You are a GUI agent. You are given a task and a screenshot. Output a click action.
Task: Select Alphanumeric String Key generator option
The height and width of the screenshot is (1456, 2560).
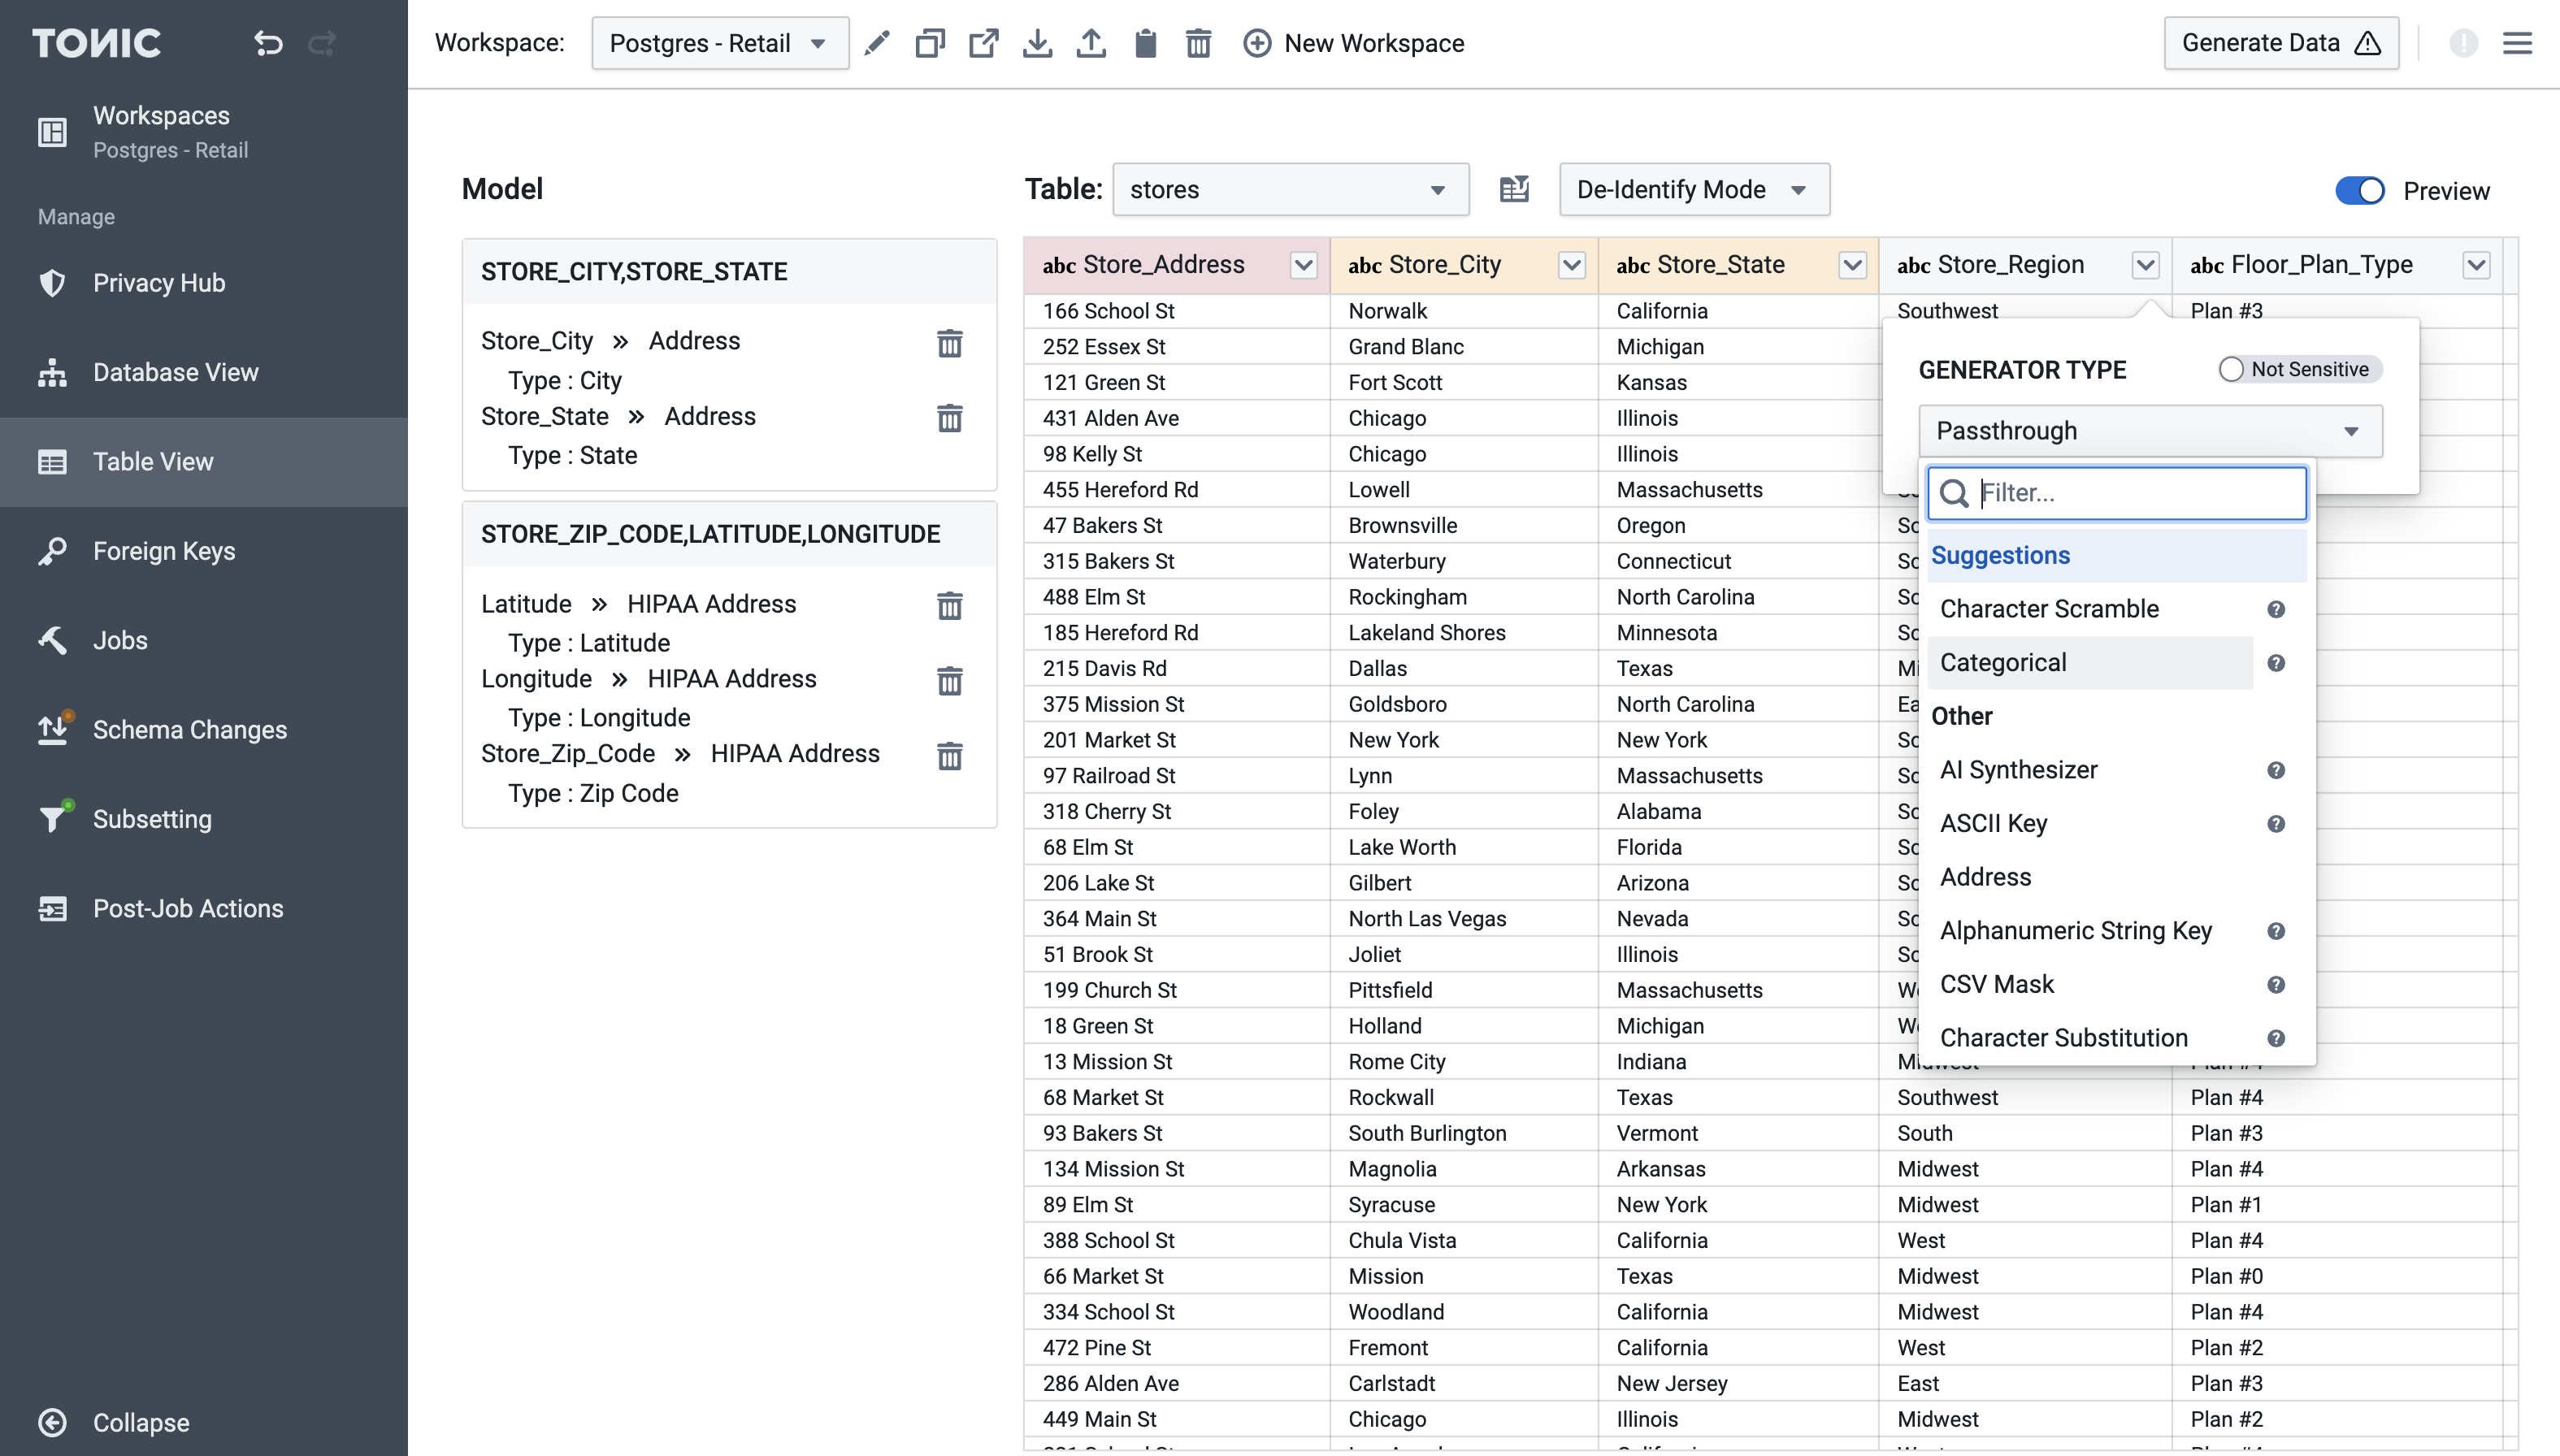point(2090,931)
